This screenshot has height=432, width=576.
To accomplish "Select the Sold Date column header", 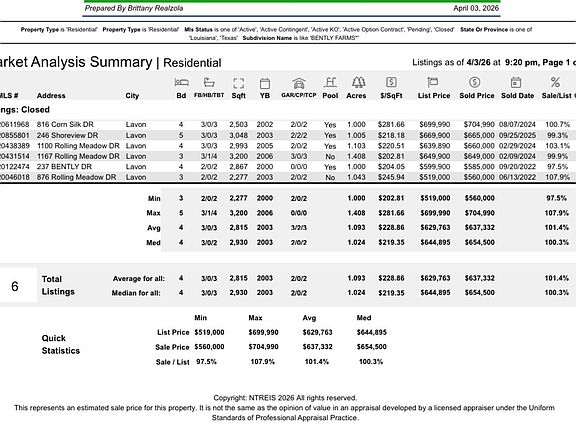I will (518, 96).
